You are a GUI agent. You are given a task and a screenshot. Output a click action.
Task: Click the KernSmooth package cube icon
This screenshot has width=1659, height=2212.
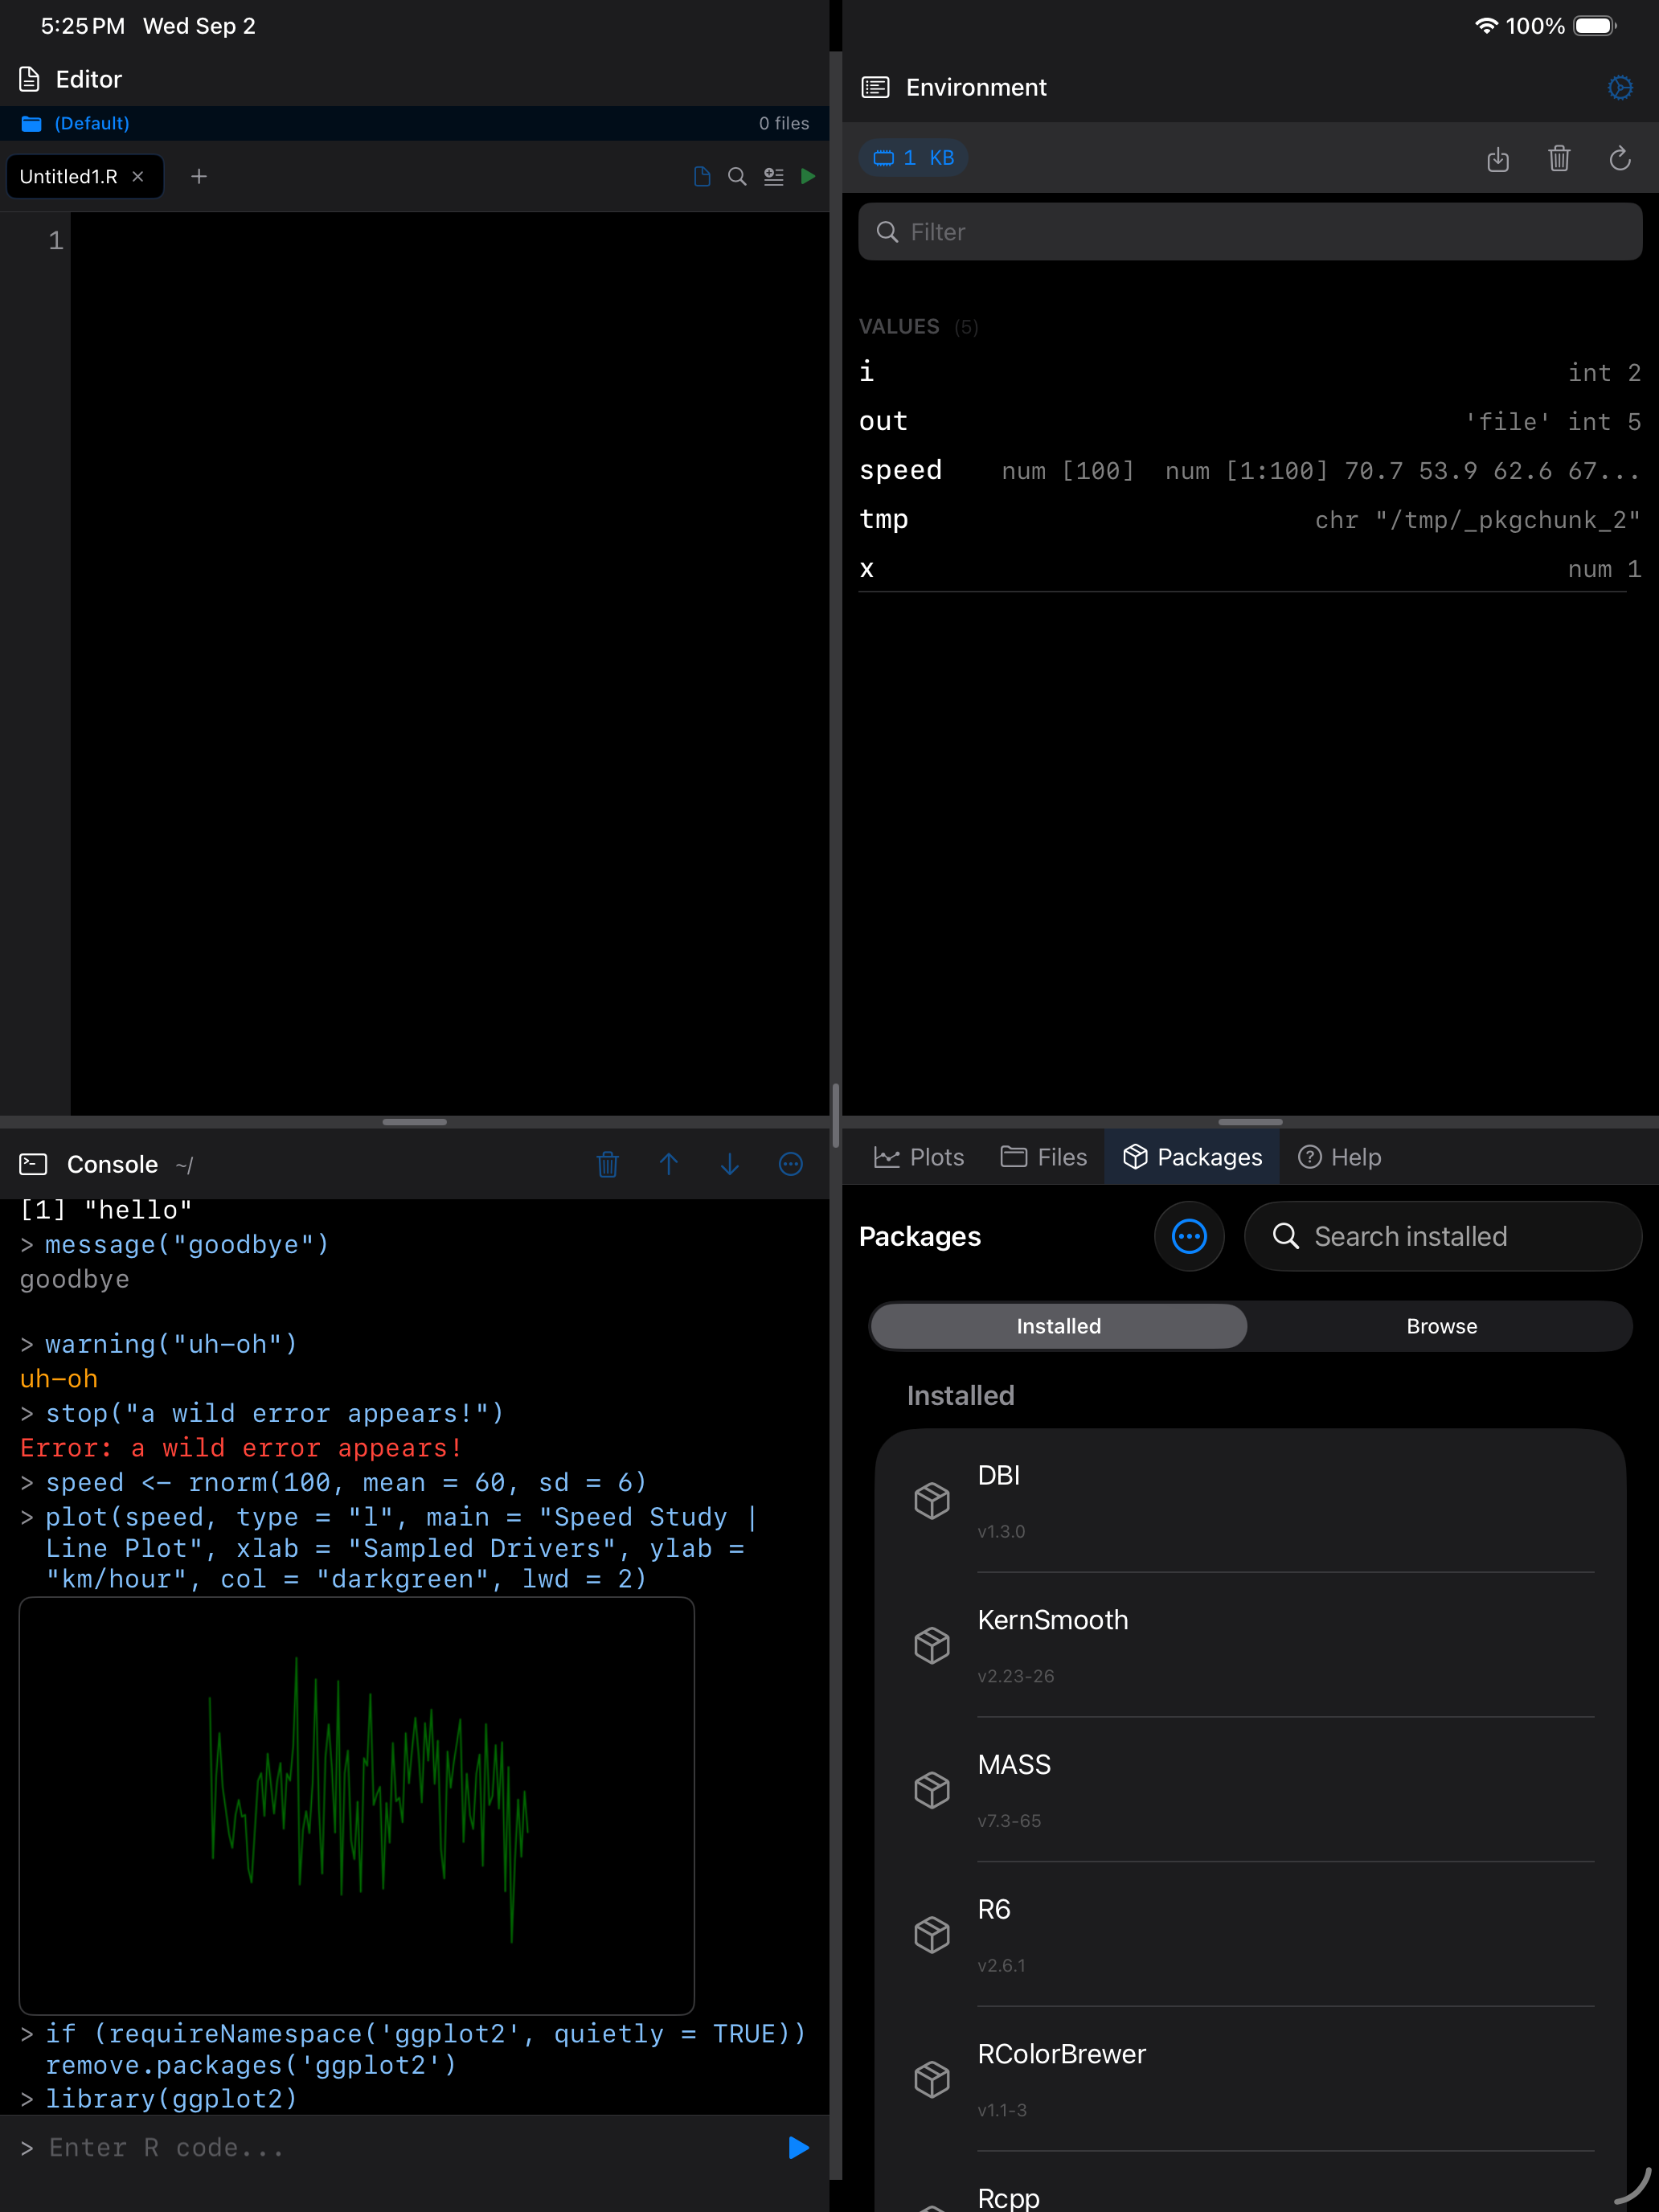[932, 1645]
